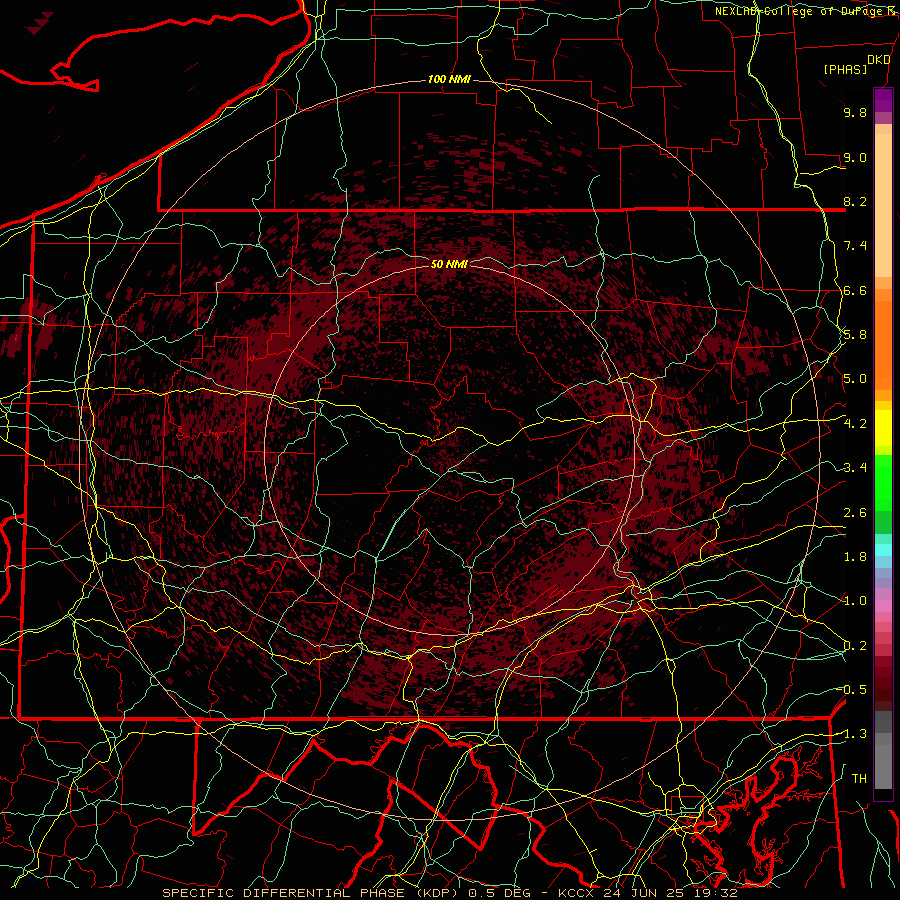
Task: Click the "1.8" scale value
Action: [x=855, y=557]
